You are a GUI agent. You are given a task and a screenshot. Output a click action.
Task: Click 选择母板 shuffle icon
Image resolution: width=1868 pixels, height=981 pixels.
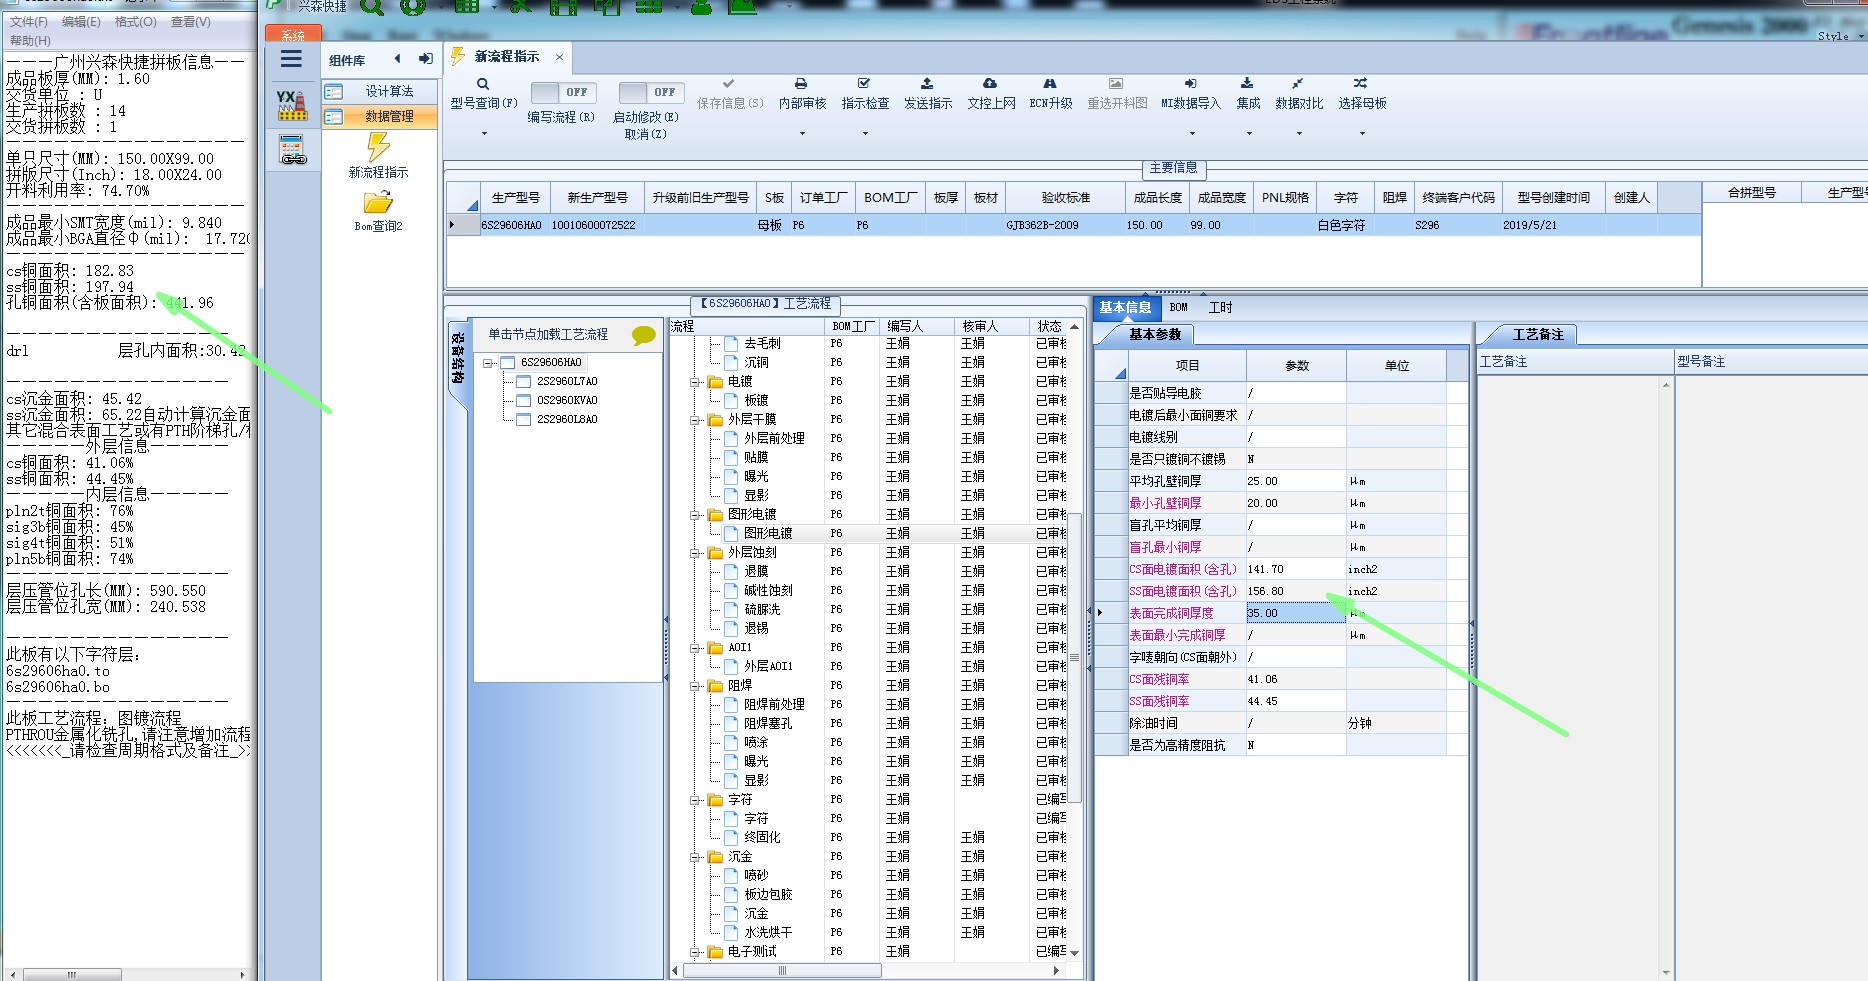[x=1360, y=84]
